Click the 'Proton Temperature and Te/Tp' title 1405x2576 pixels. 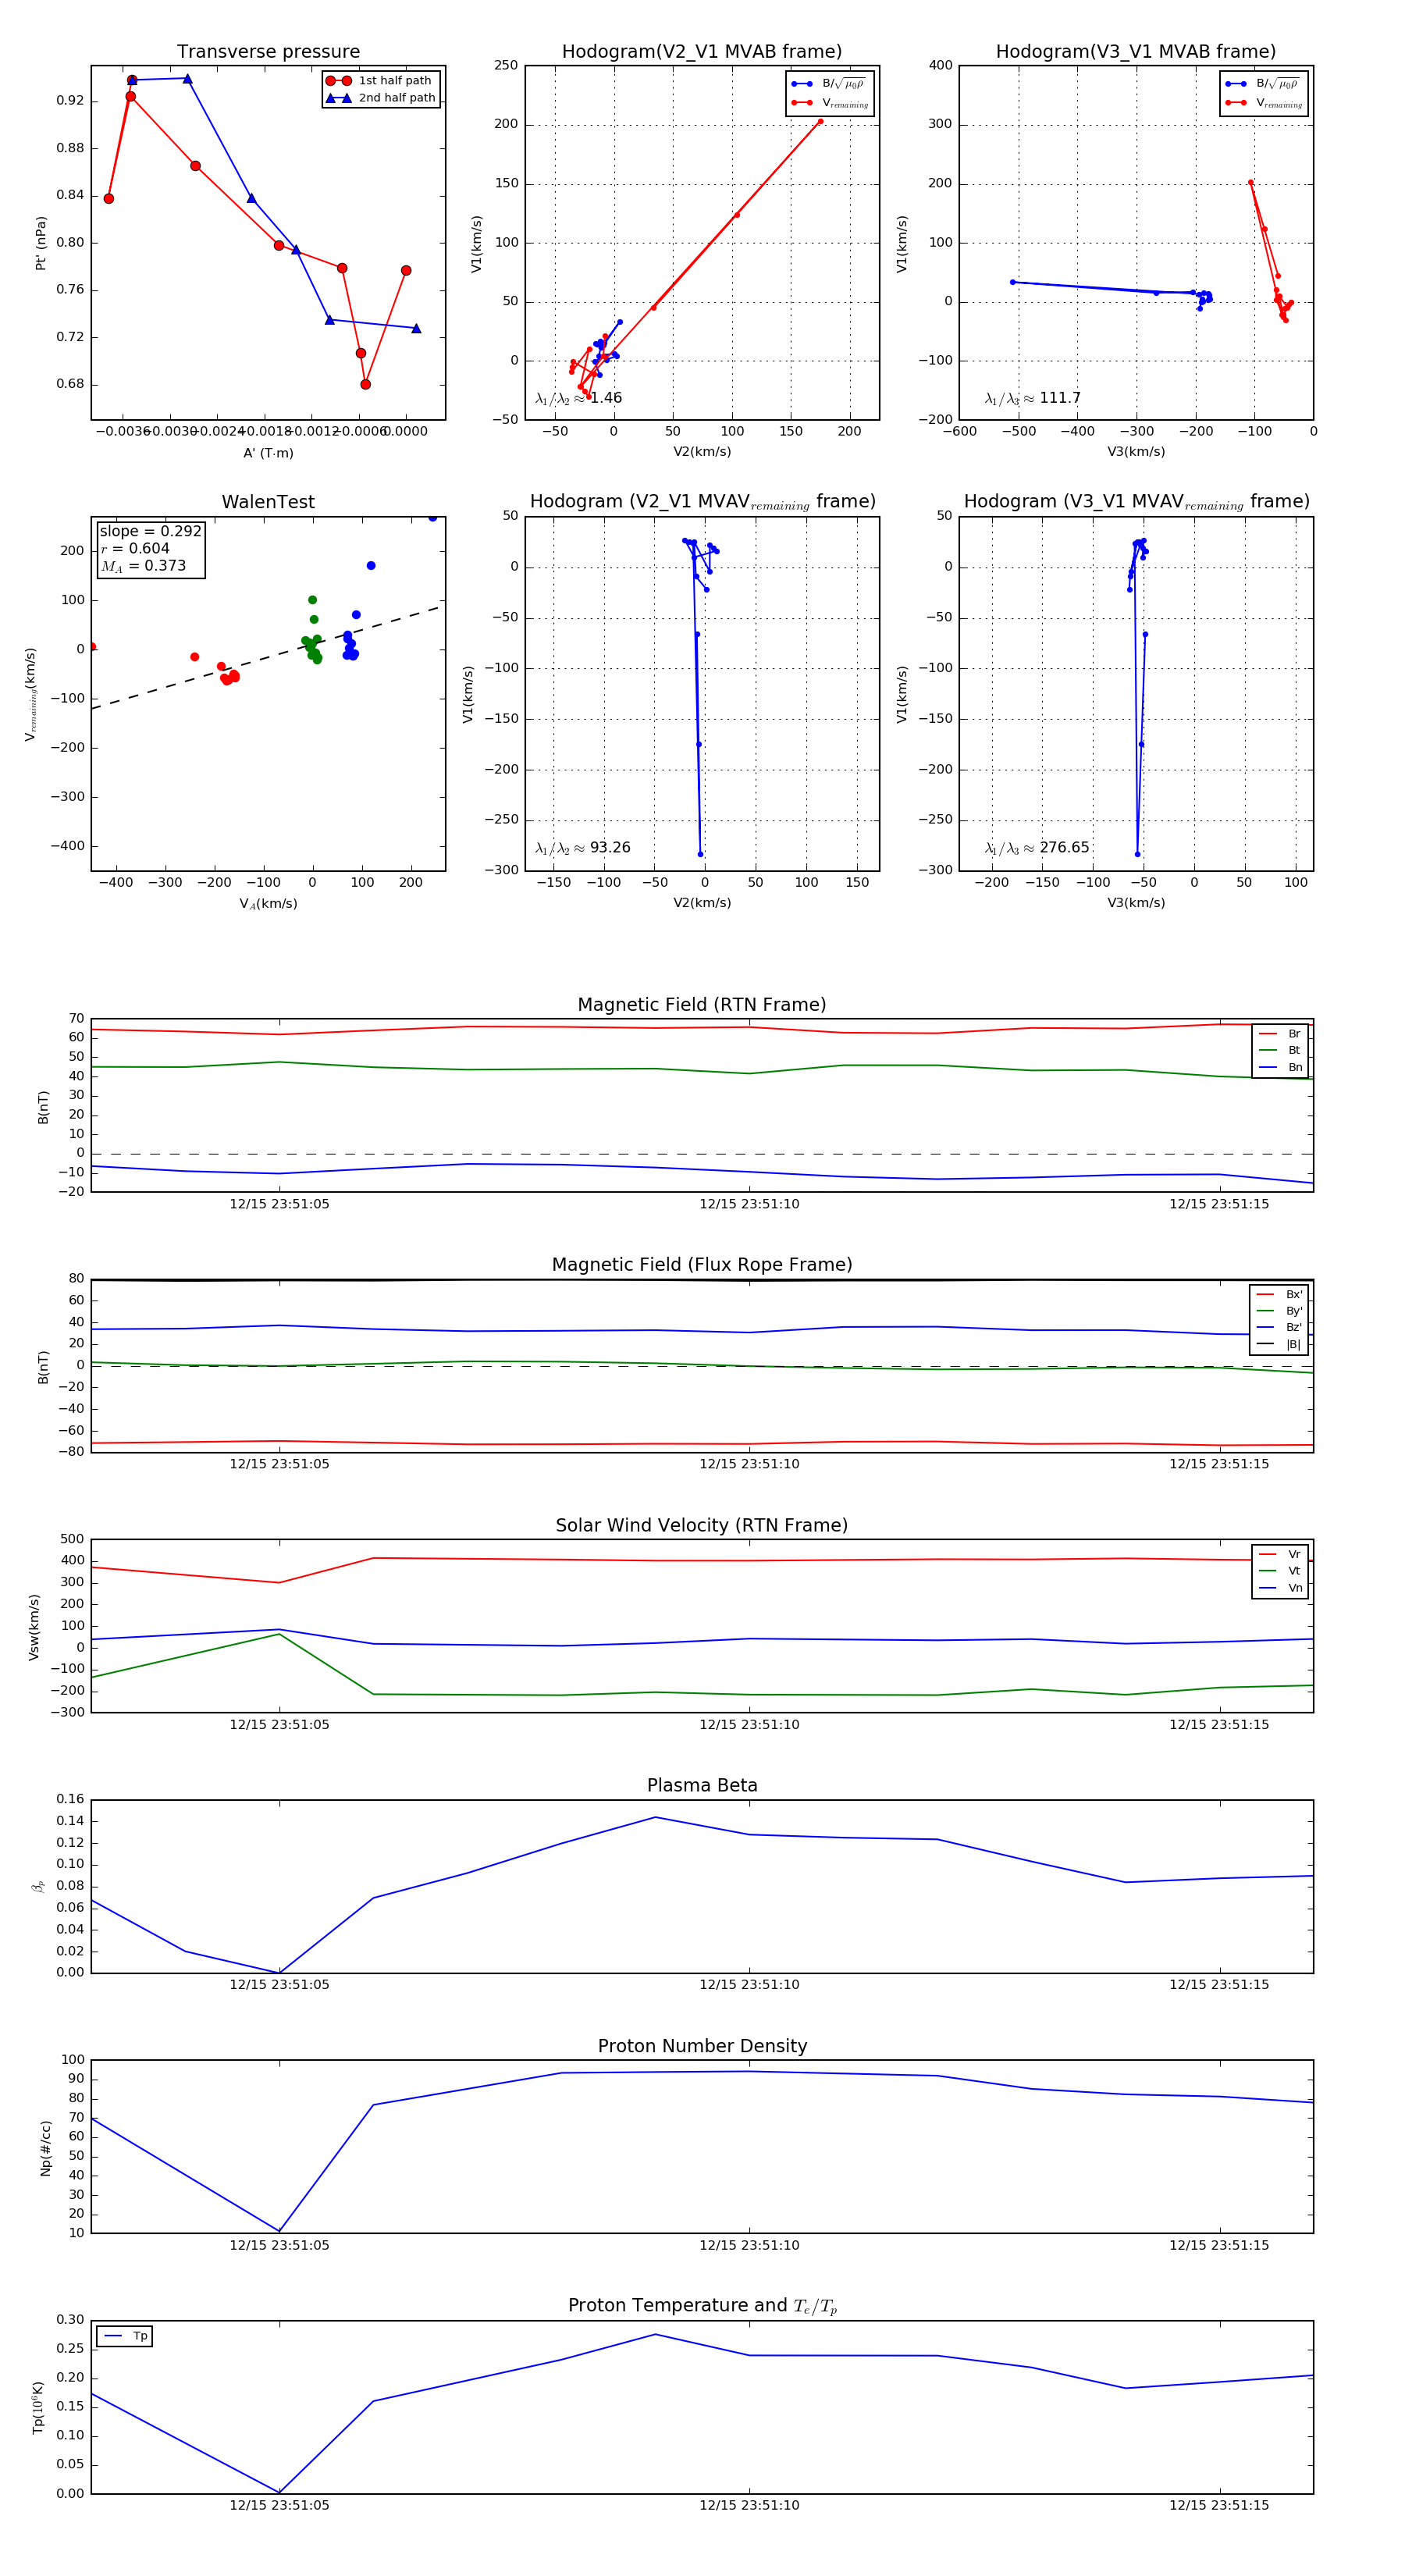pos(702,2306)
